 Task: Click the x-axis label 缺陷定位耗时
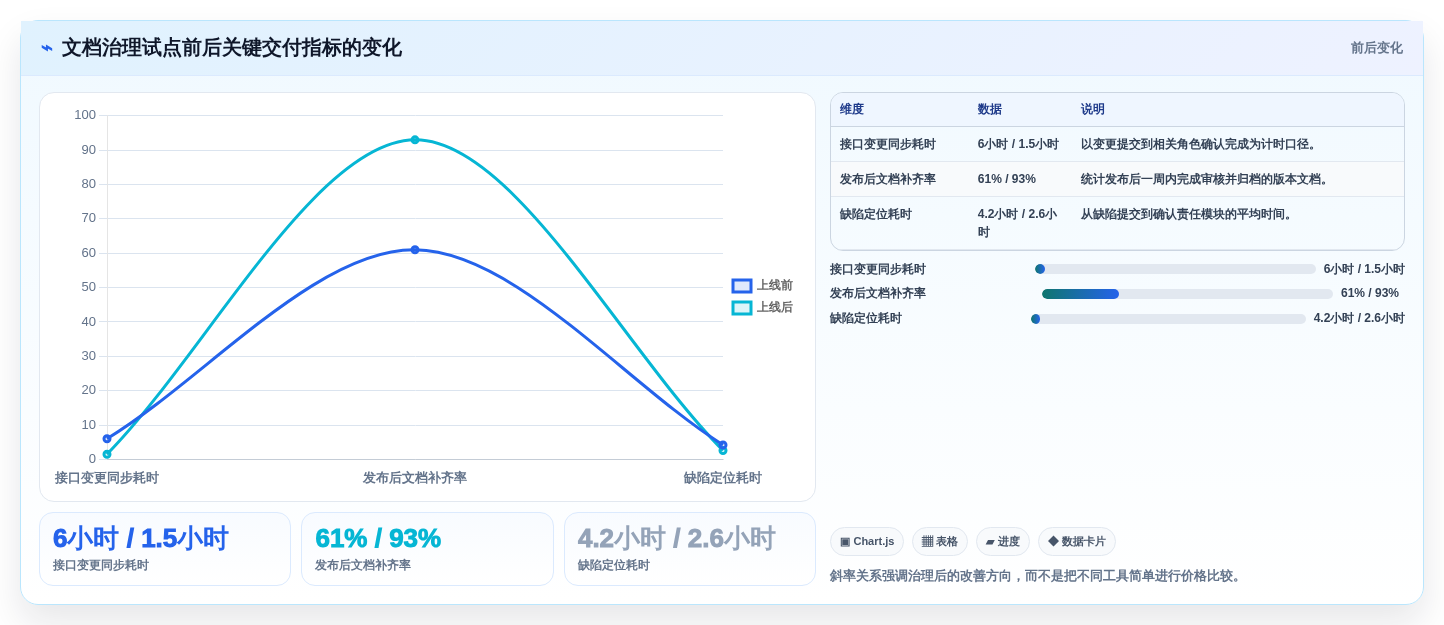[723, 478]
